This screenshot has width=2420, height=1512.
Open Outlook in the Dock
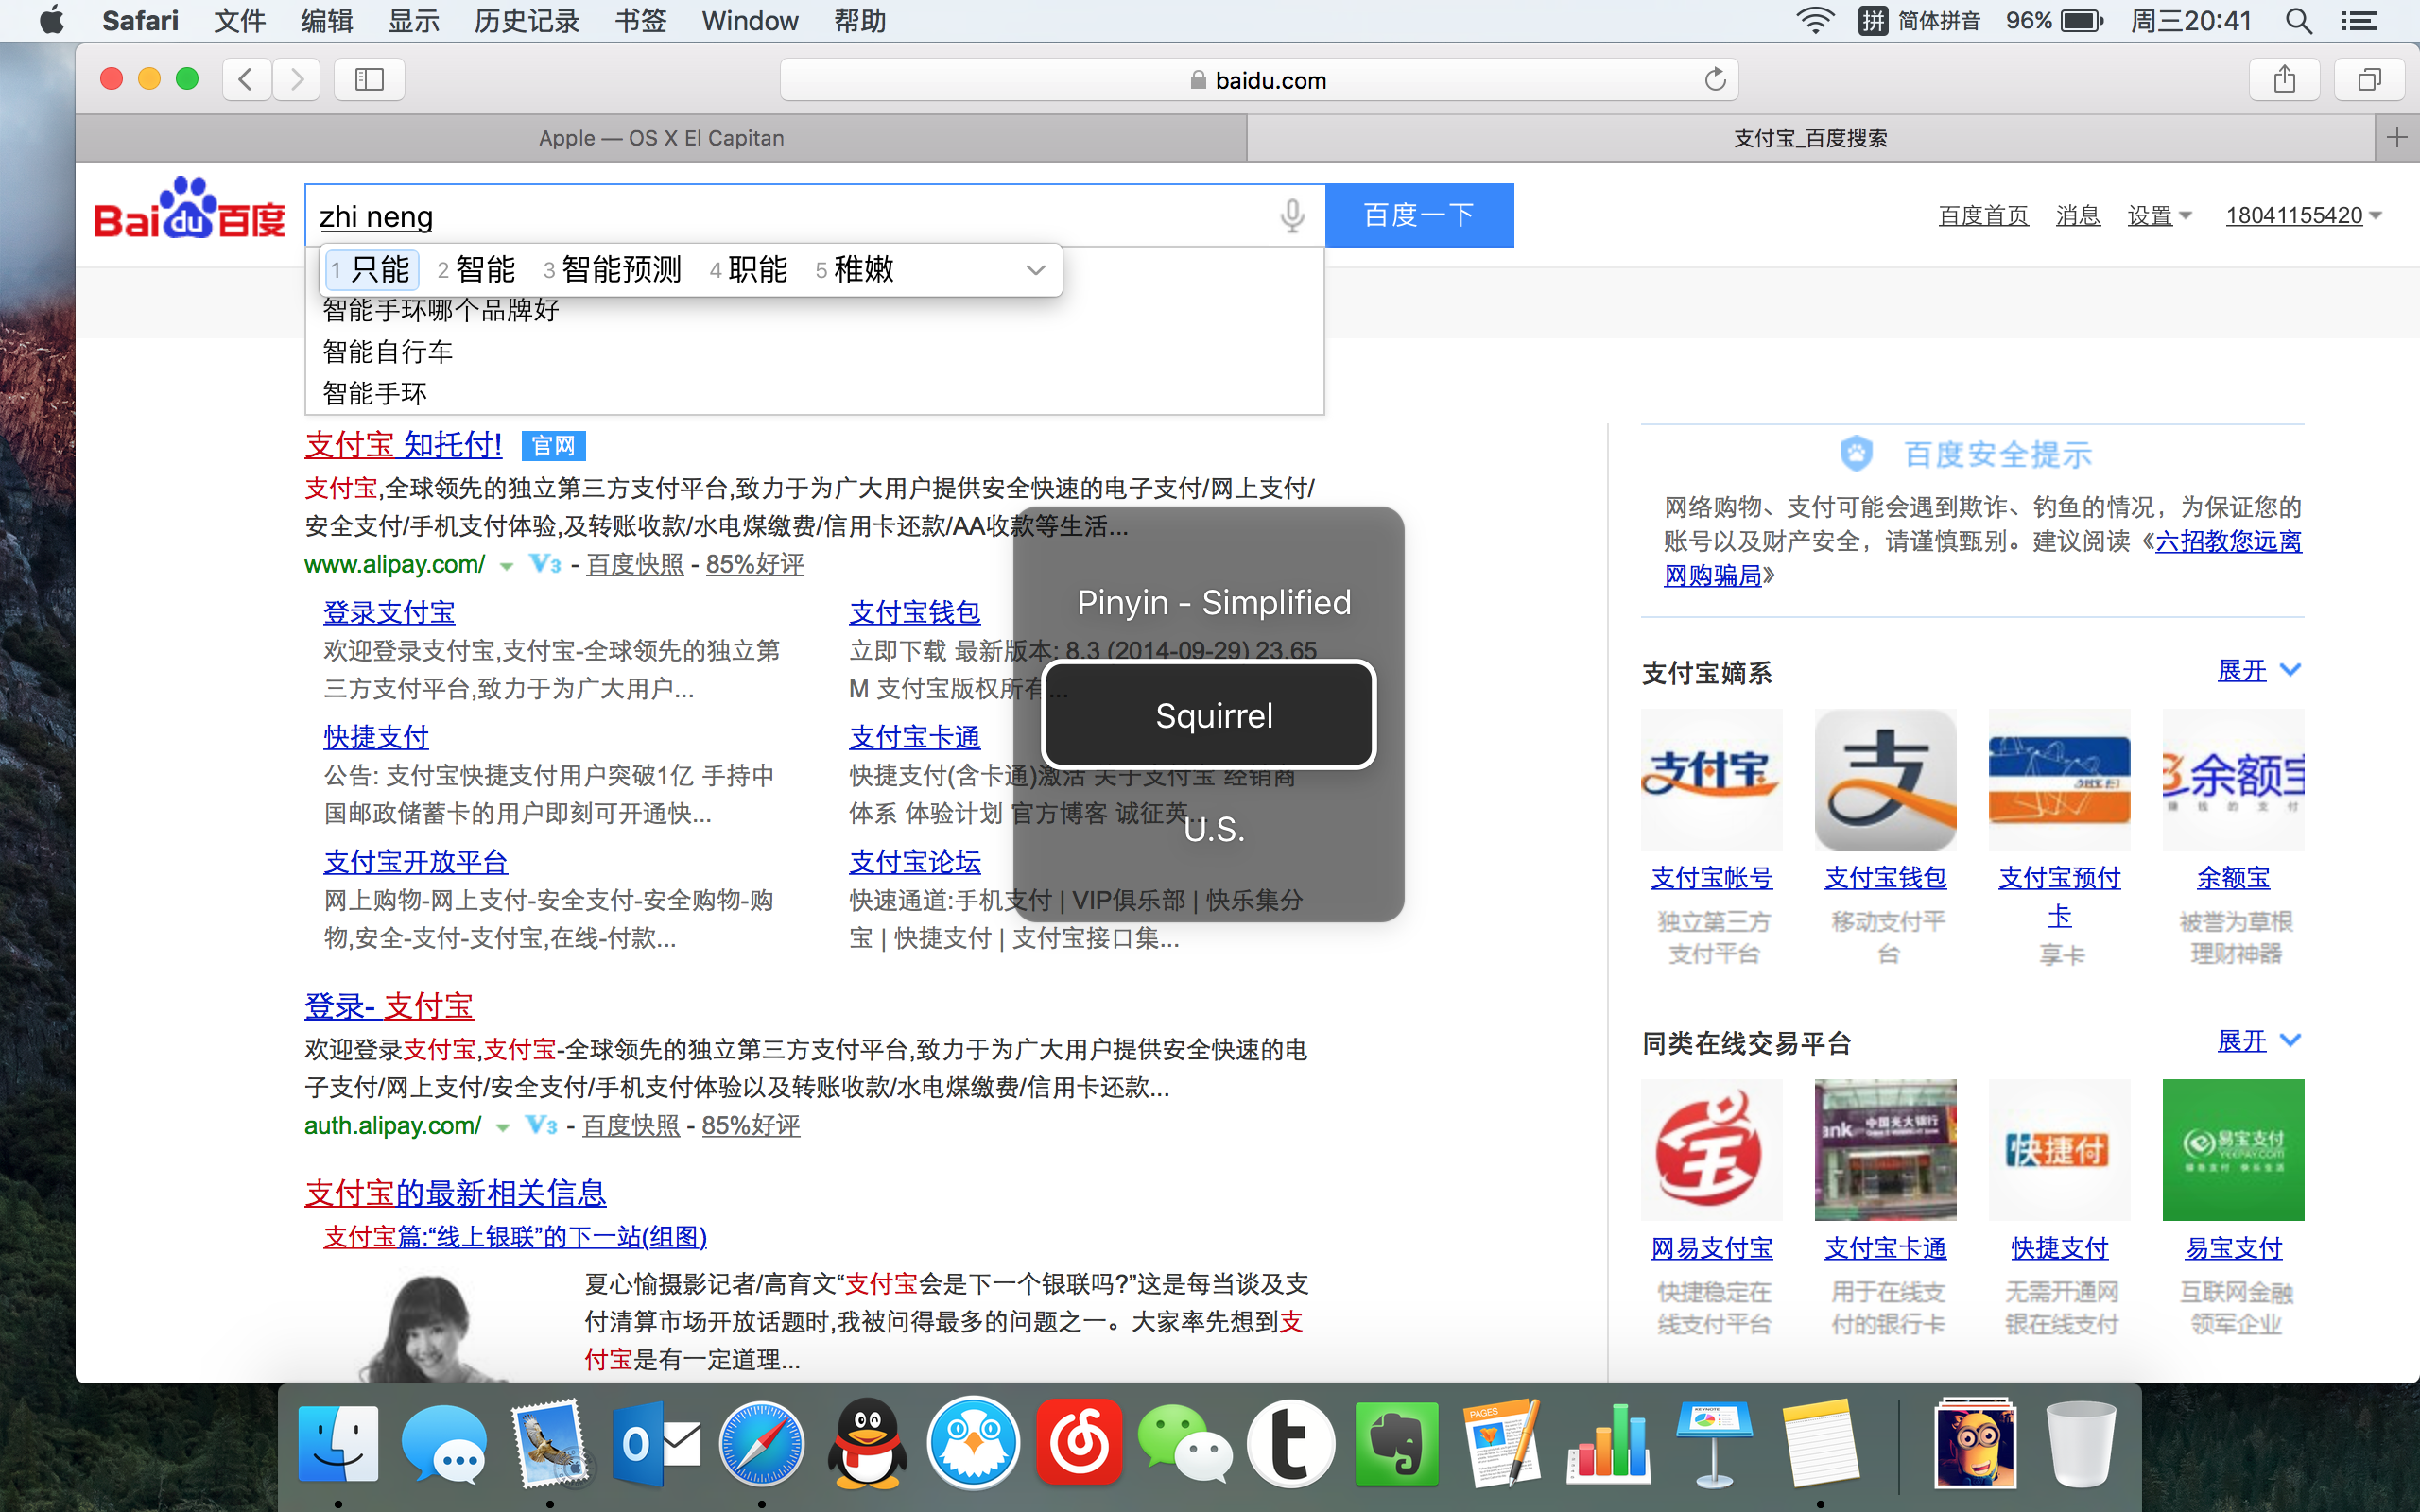[656, 1443]
